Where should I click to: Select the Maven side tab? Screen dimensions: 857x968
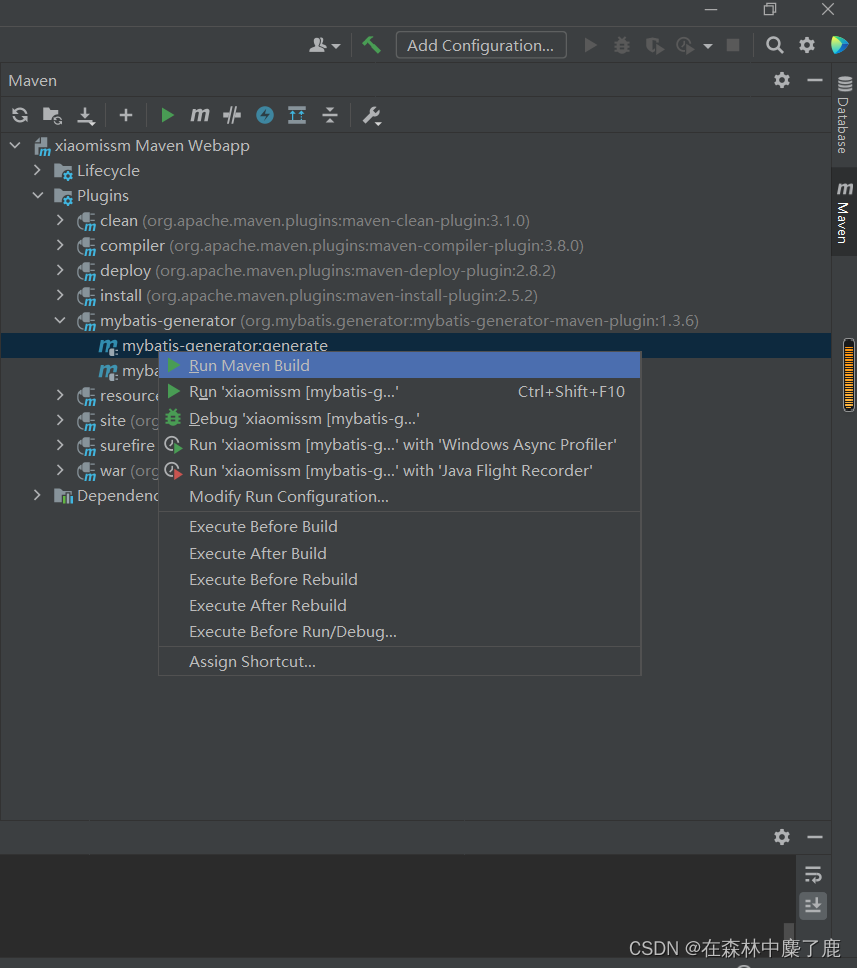pyautogui.click(x=844, y=212)
